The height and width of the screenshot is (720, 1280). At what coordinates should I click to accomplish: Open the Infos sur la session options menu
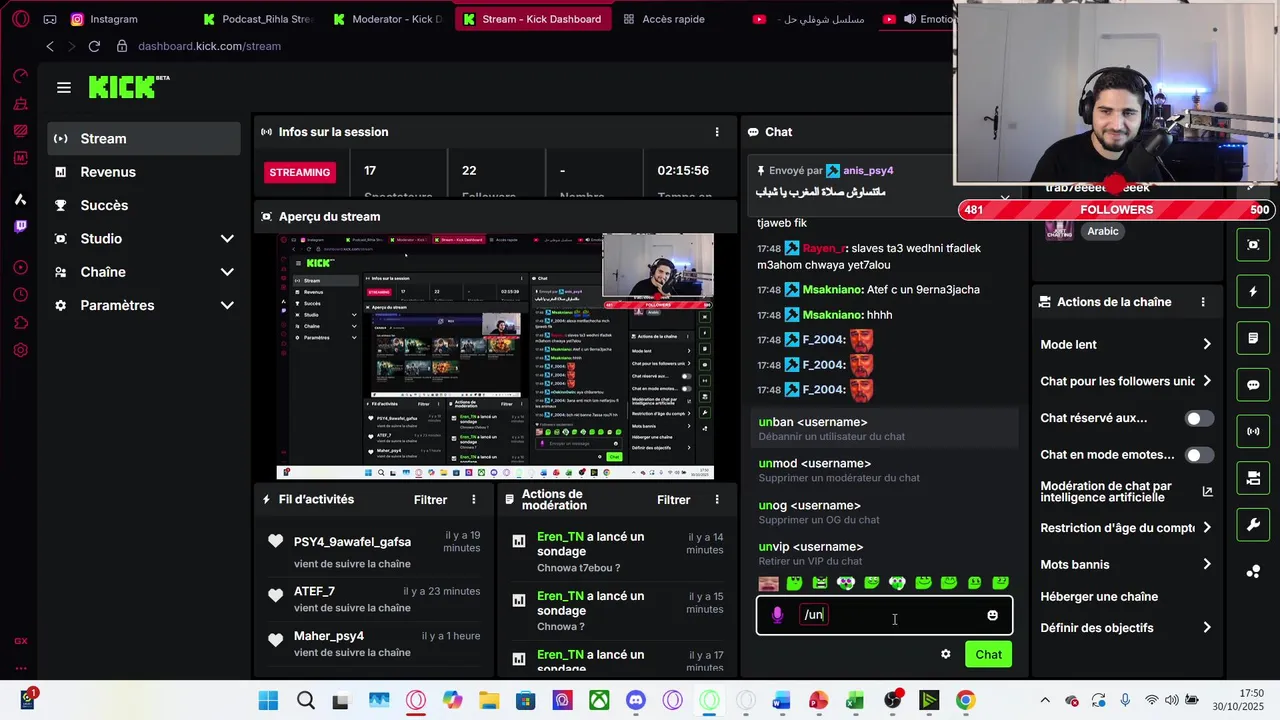[x=716, y=132]
